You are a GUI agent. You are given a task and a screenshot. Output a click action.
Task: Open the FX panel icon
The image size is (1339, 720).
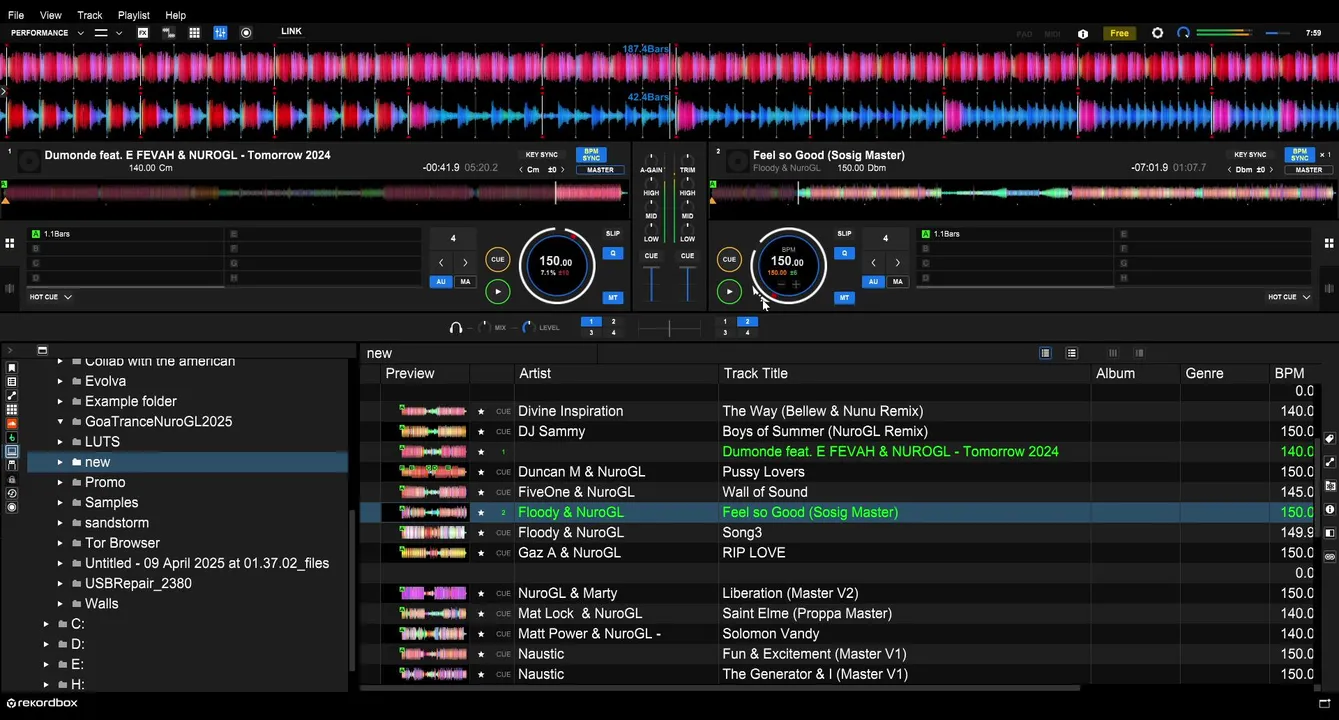143,33
